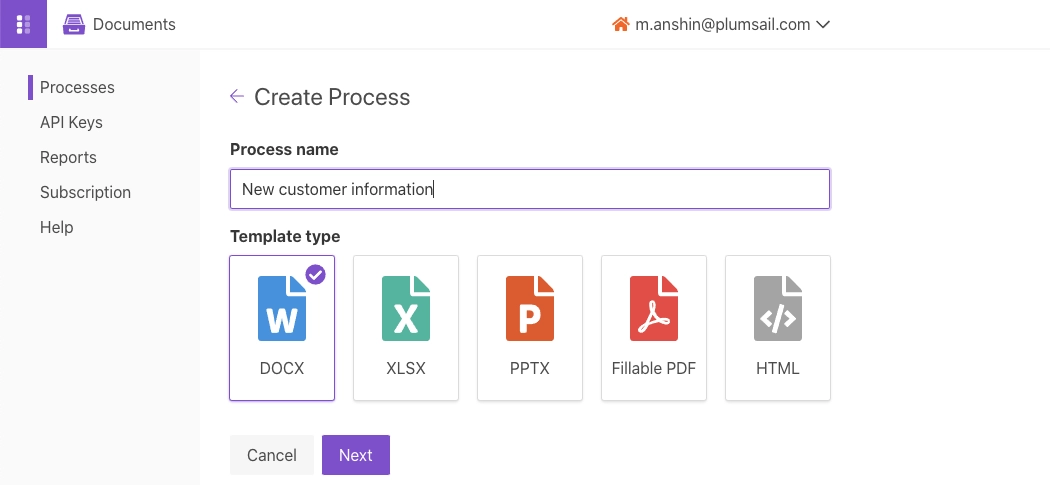Click the XLSX label text

pyautogui.click(x=406, y=368)
